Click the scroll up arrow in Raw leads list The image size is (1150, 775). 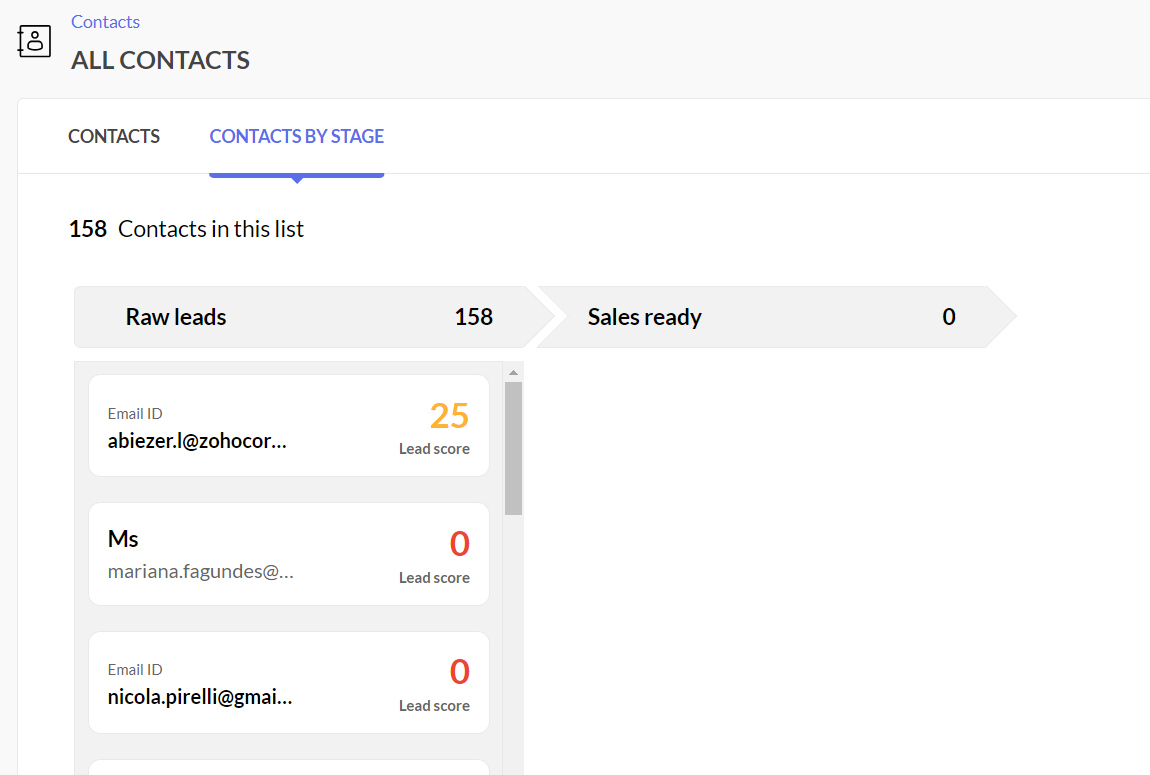click(513, 373)
